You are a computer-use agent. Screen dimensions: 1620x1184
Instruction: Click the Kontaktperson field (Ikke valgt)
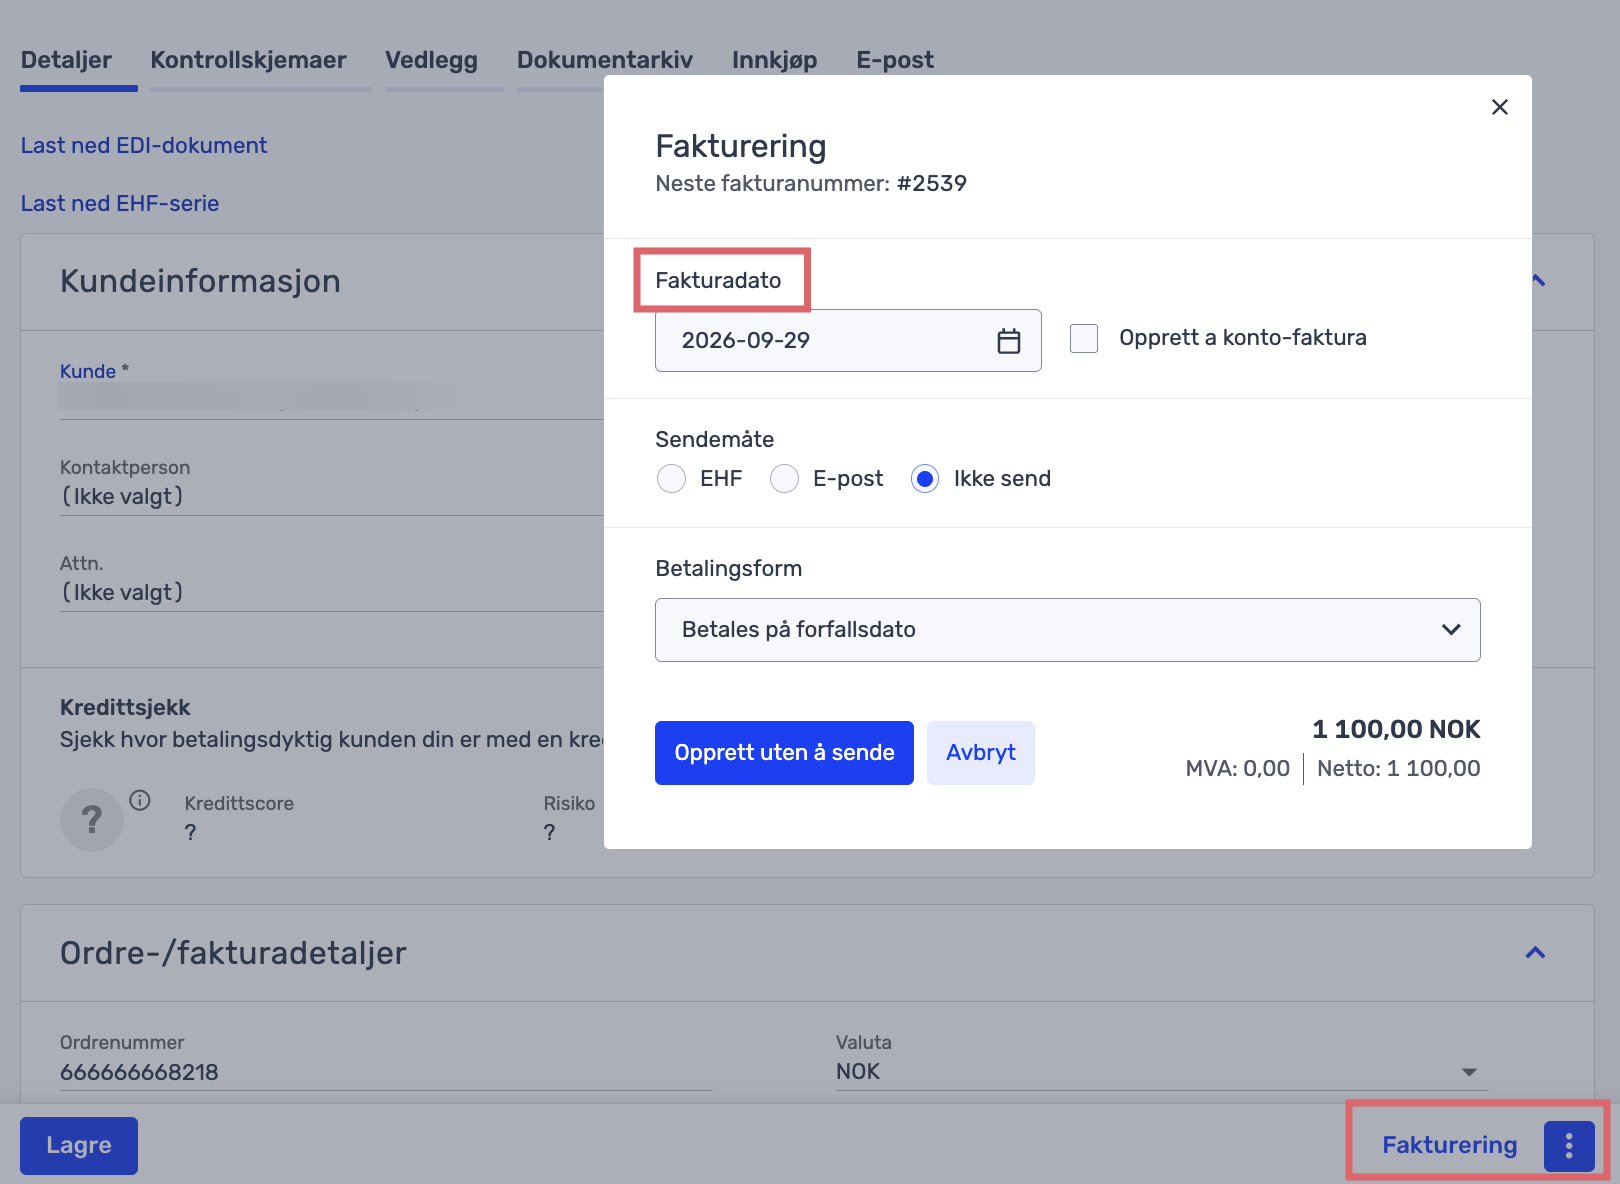click(x=332, y=496)
